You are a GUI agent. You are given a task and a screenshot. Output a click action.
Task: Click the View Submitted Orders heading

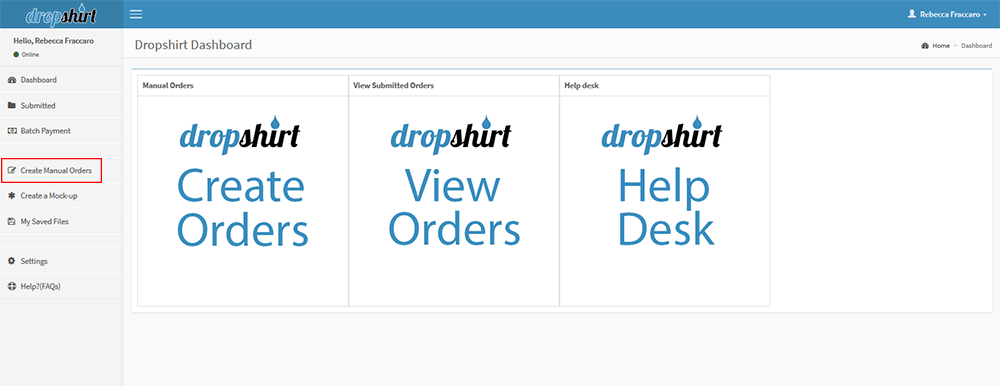(393, 85)
